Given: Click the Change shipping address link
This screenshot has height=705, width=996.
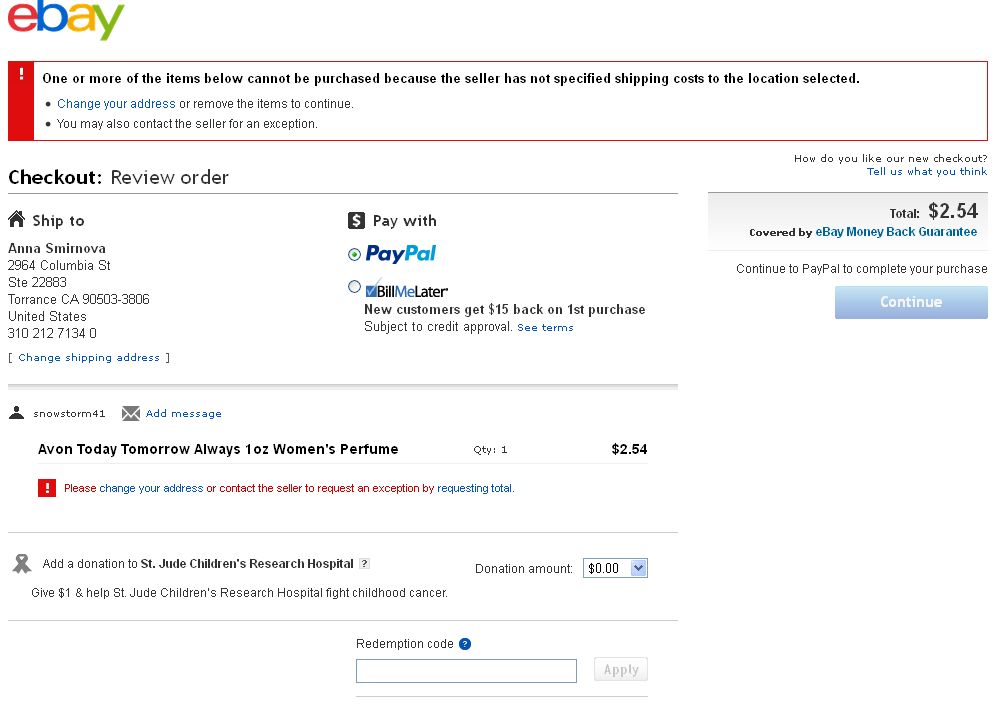Looking at the screenshot, I should point(89,358).
